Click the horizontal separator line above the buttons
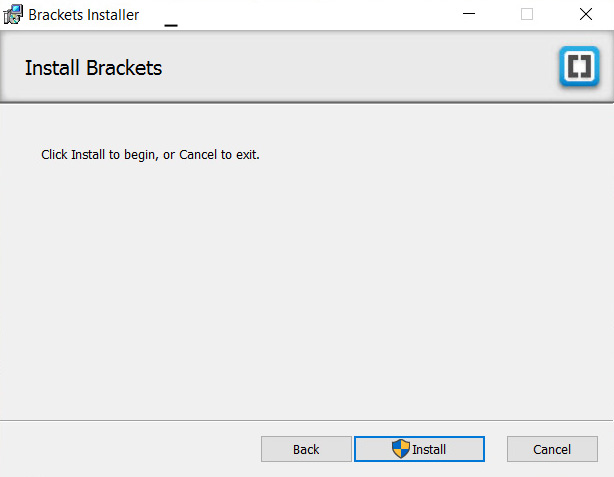Image resolution: width=614 pixels, height=477 pixels. [x=307, y=421]
